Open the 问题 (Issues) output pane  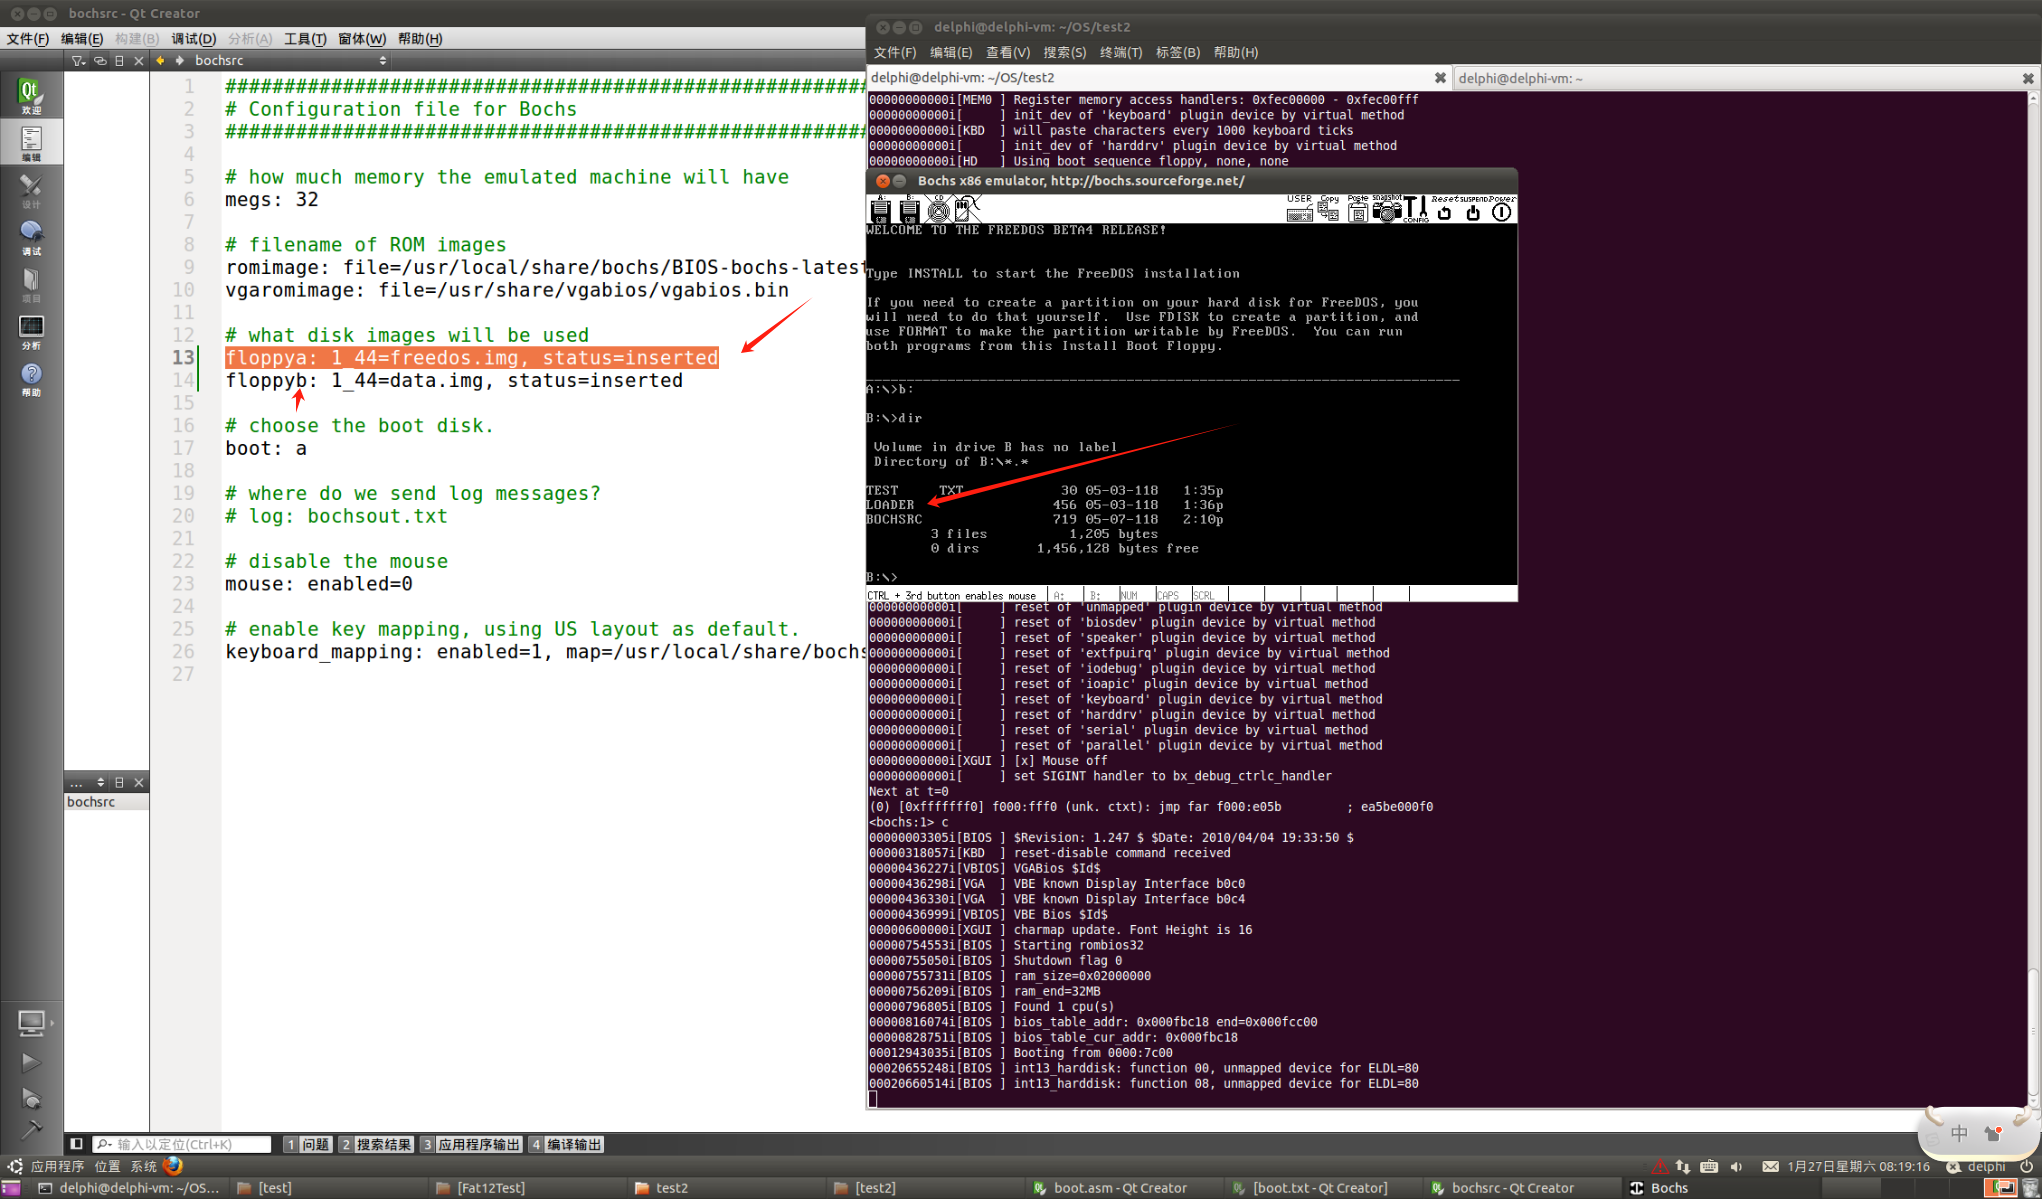point(307,1144)
